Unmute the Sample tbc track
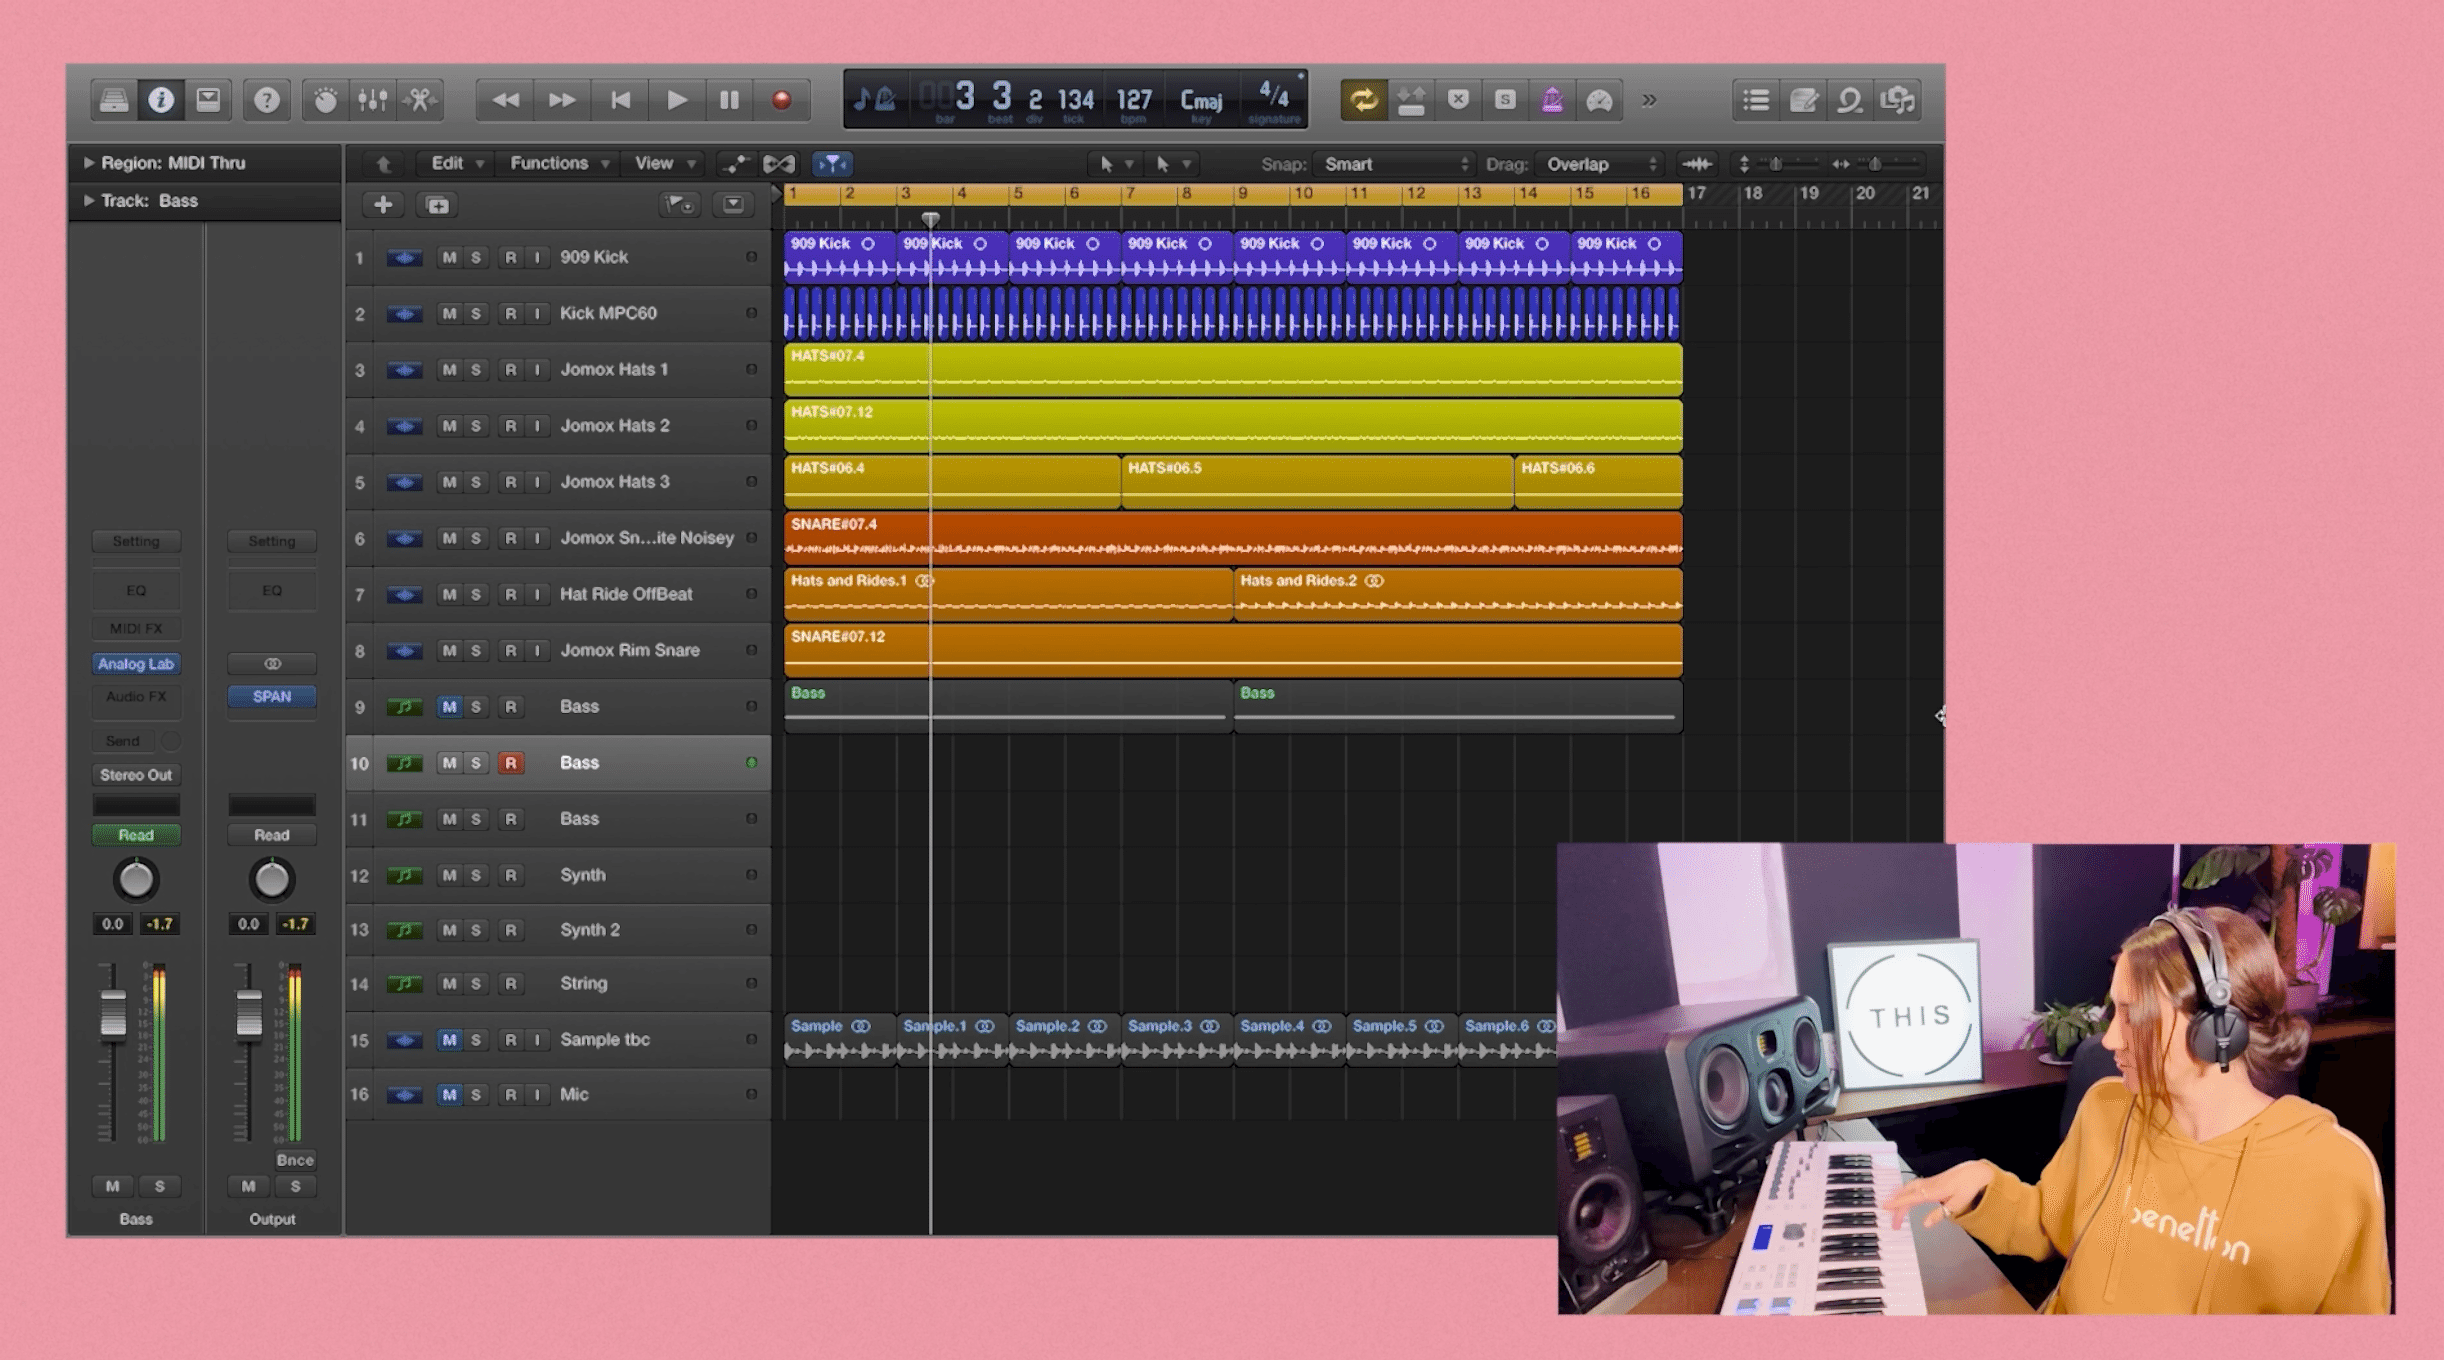Screen dimensions: 2444x1360 [449, 1040]
